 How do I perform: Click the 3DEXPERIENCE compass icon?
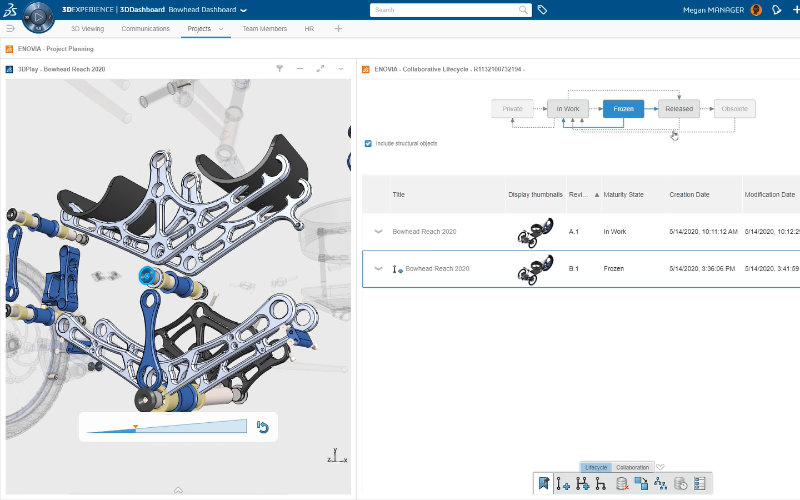pyautogui.click(x=36, y=15)
